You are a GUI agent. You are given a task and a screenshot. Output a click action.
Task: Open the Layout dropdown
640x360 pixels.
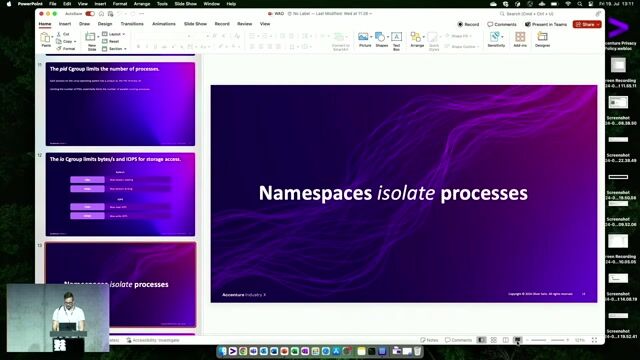click(114, 34)
